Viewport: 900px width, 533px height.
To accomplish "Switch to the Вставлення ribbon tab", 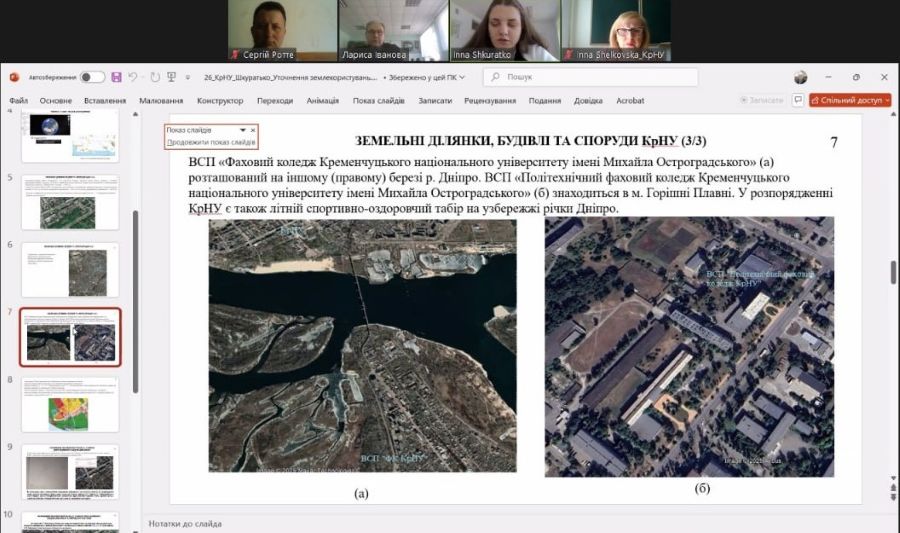I will [x=105, y=100].
